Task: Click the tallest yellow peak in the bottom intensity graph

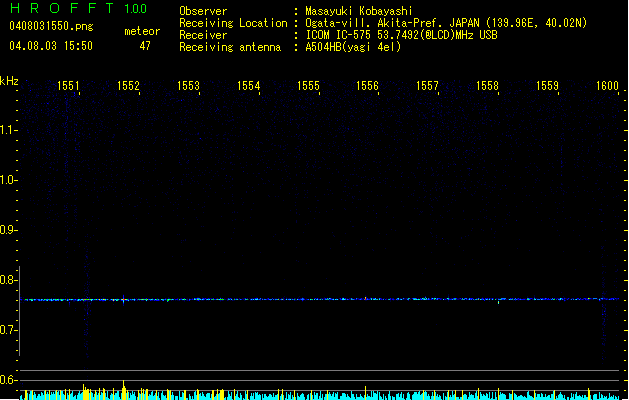Action: click(124, 390)
